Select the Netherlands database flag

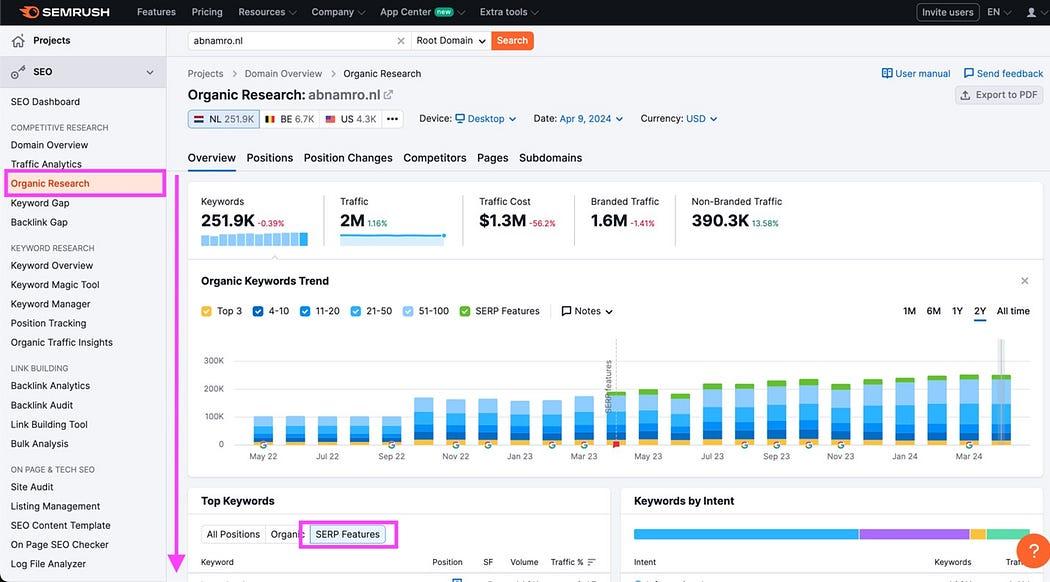pos(199,119)
